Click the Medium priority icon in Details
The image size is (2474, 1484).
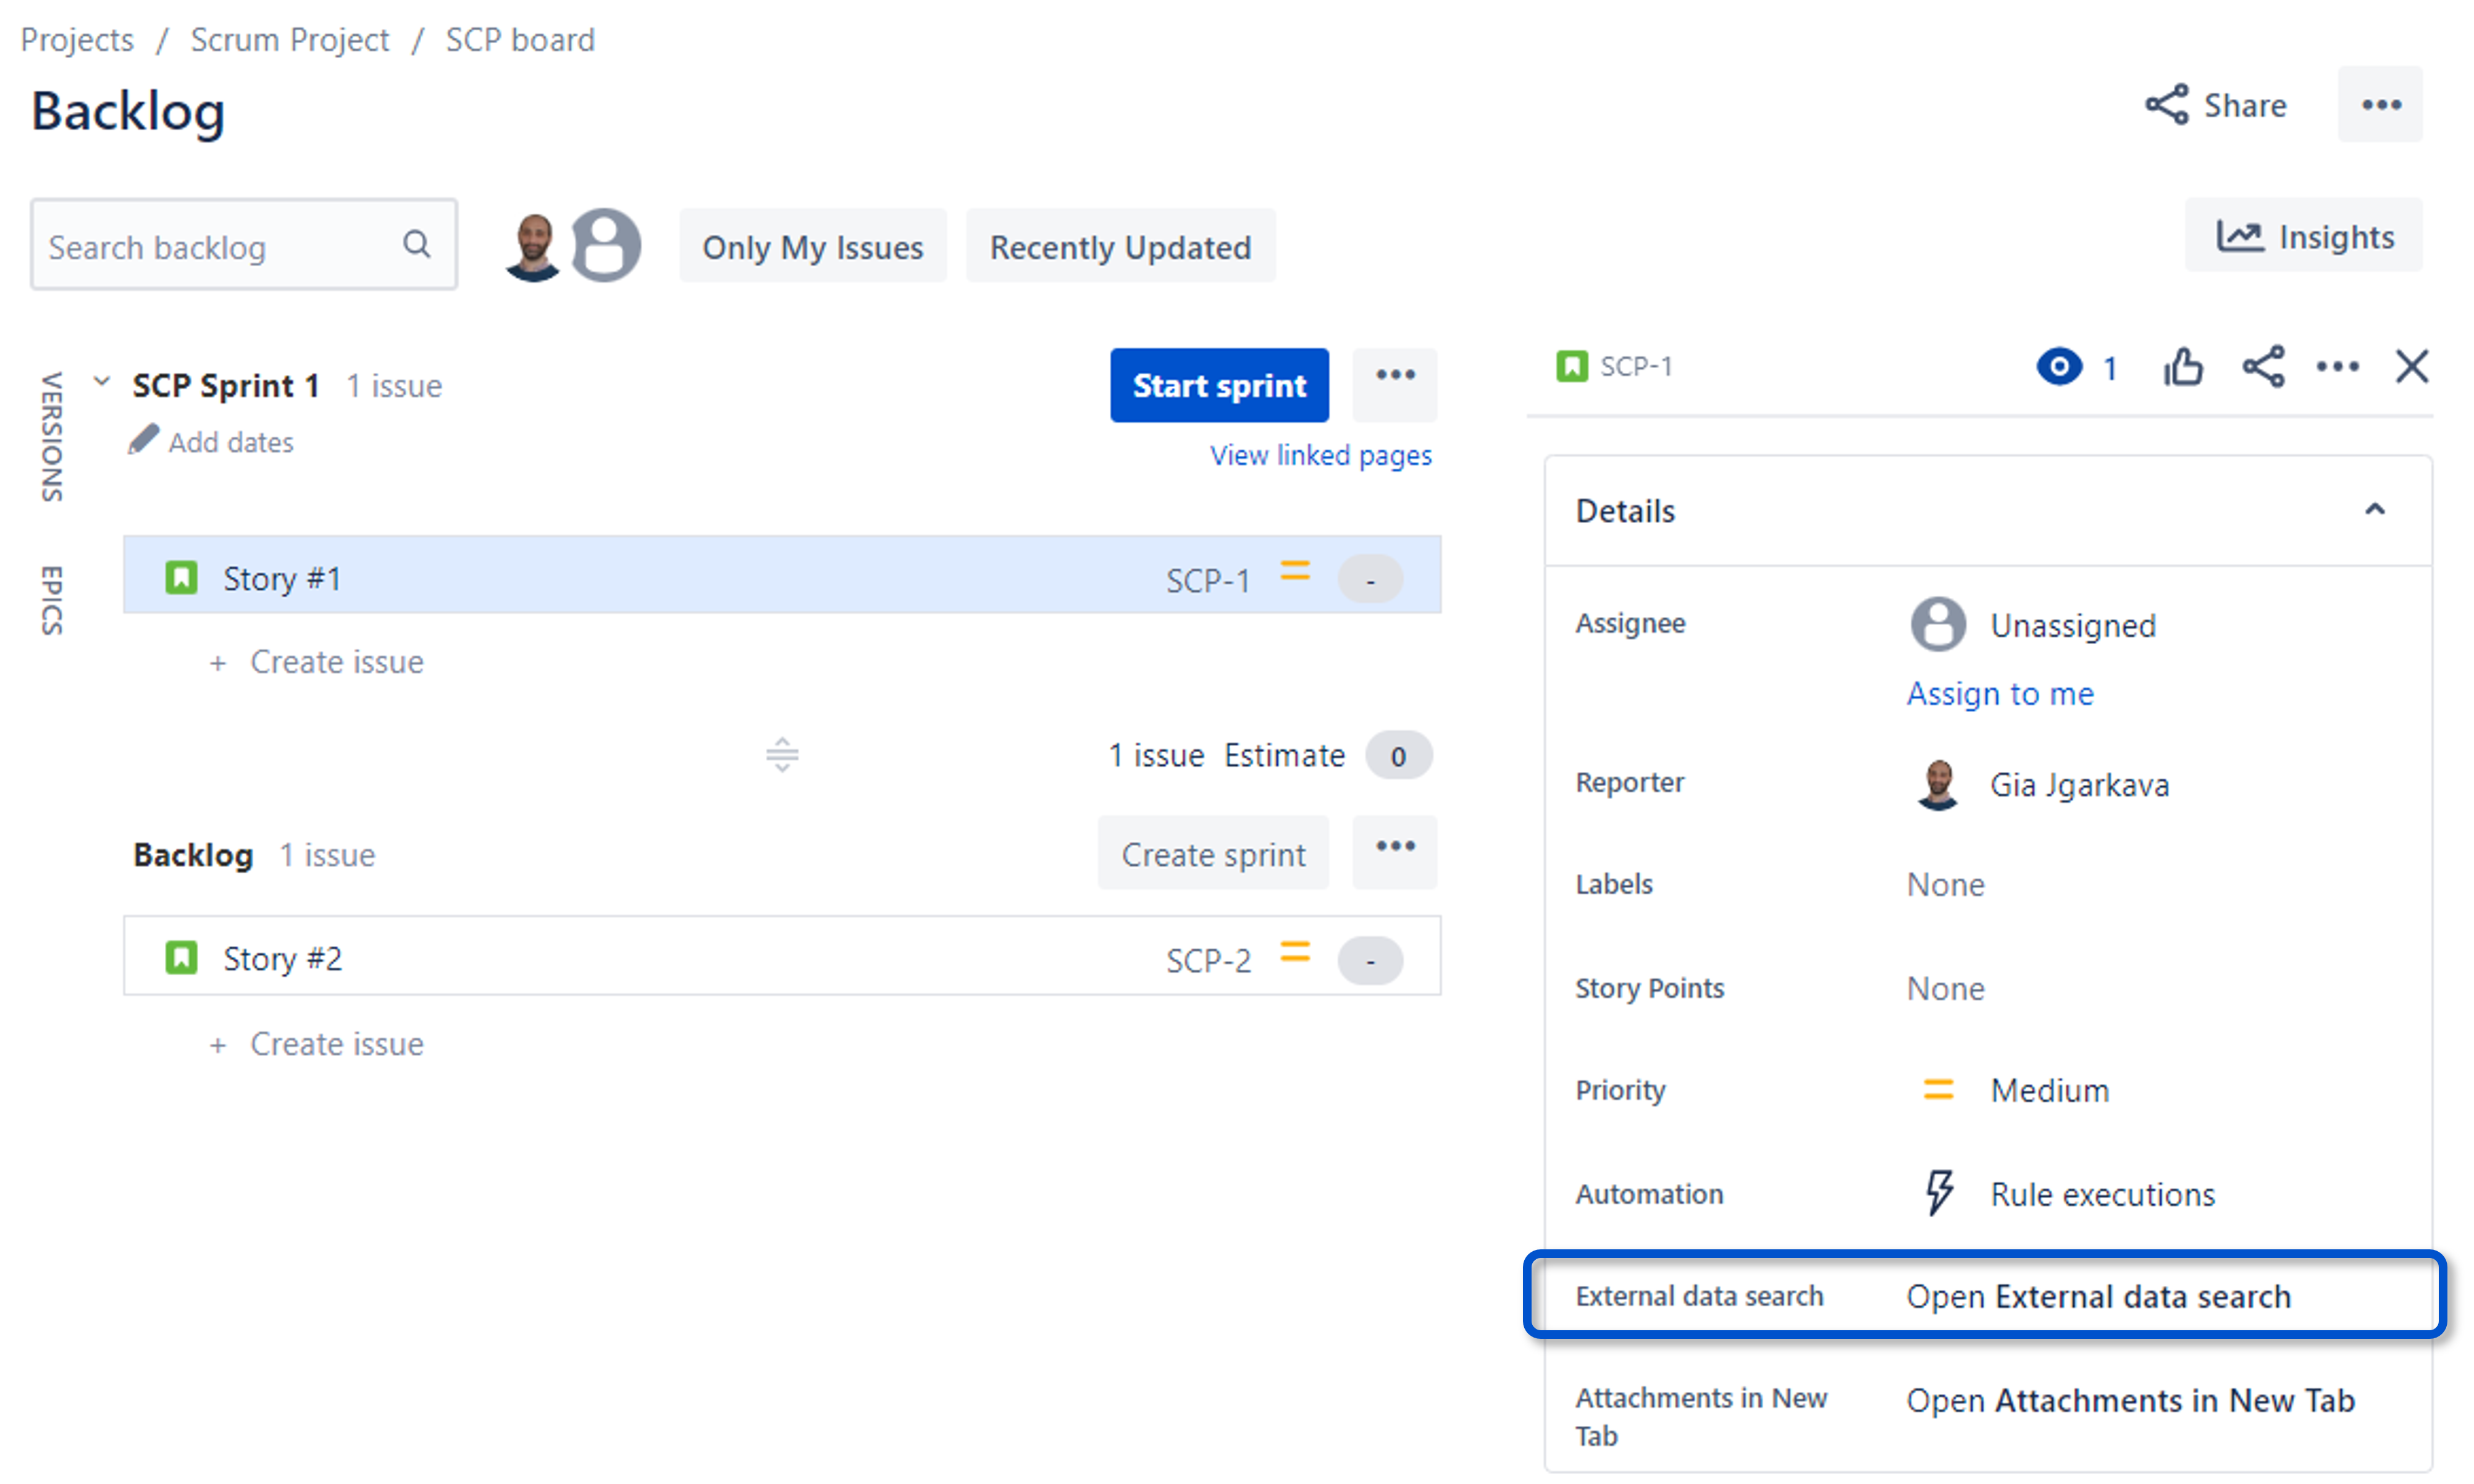pyautogui.click(x=1938, y=1090)
